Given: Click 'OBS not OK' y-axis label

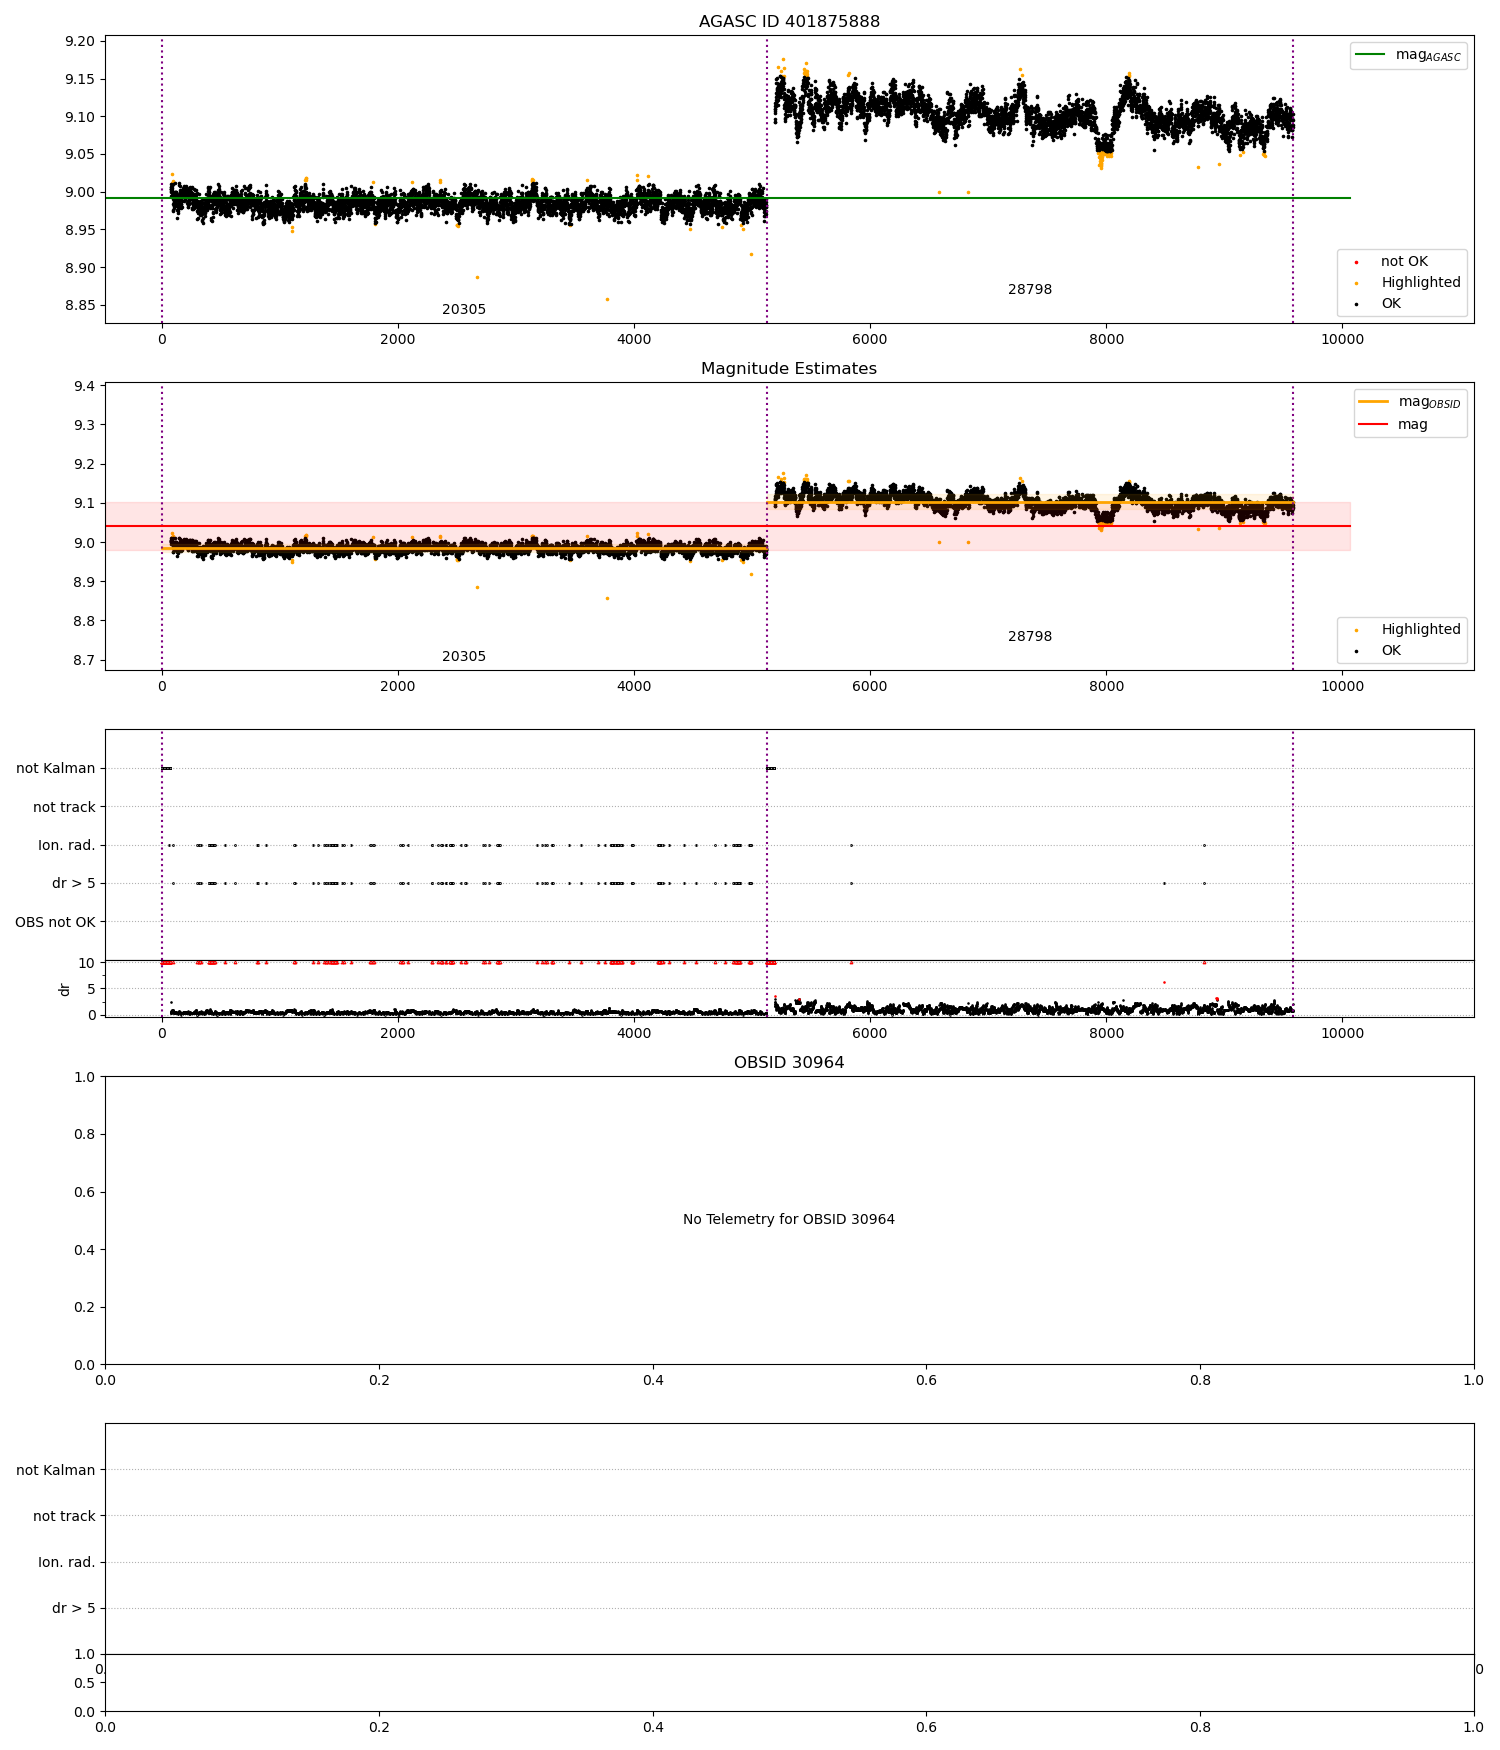Looking at the screenshot, I should coord(55,922).
